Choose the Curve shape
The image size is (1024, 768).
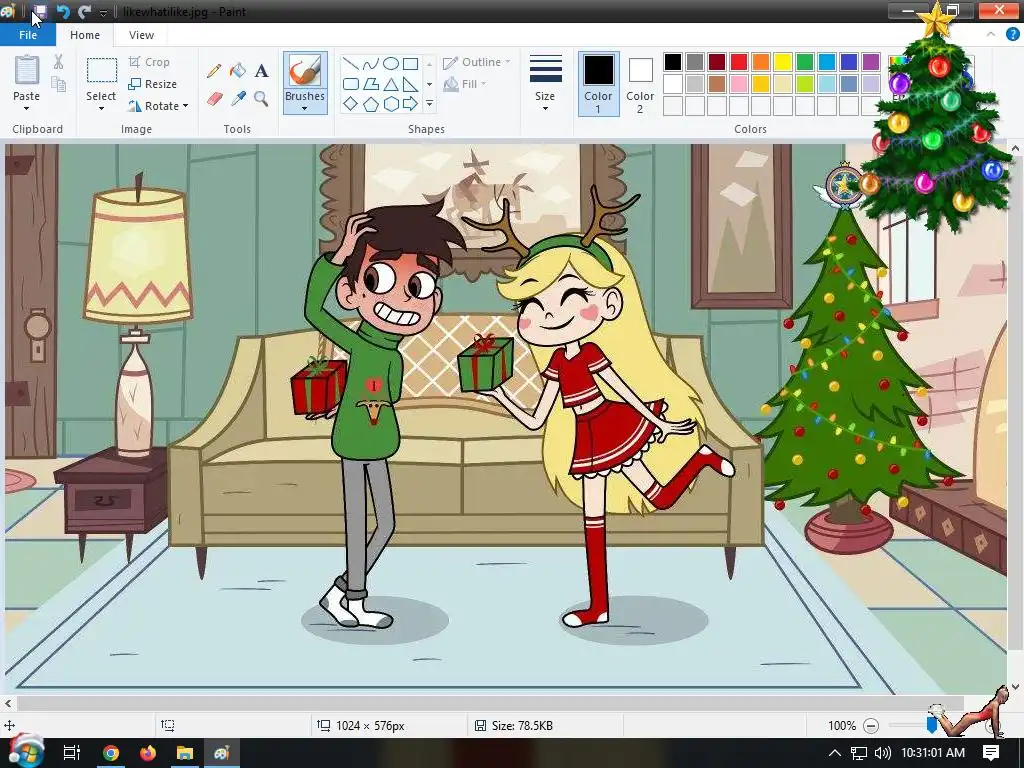pyautogui.click(x=371, y=63)
